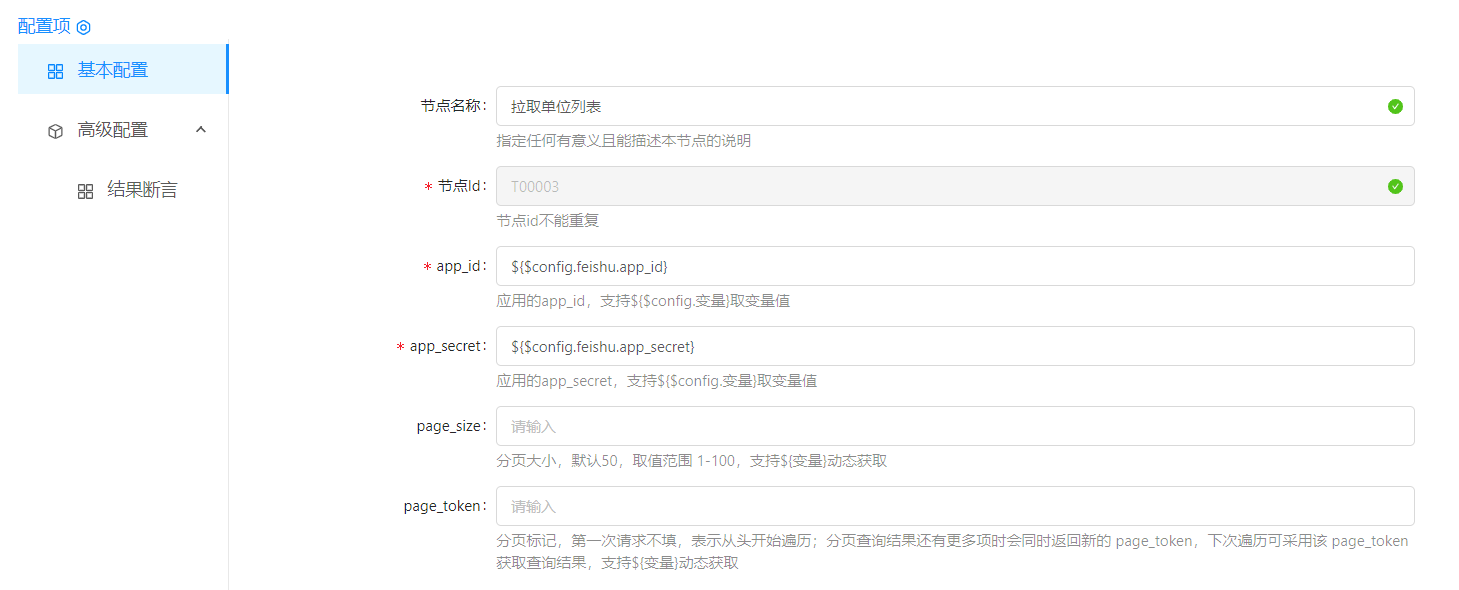The height and width of the screenshot is (590, 1459).
Task: Select the 基本配置 menu item
Action: point(113,70)
